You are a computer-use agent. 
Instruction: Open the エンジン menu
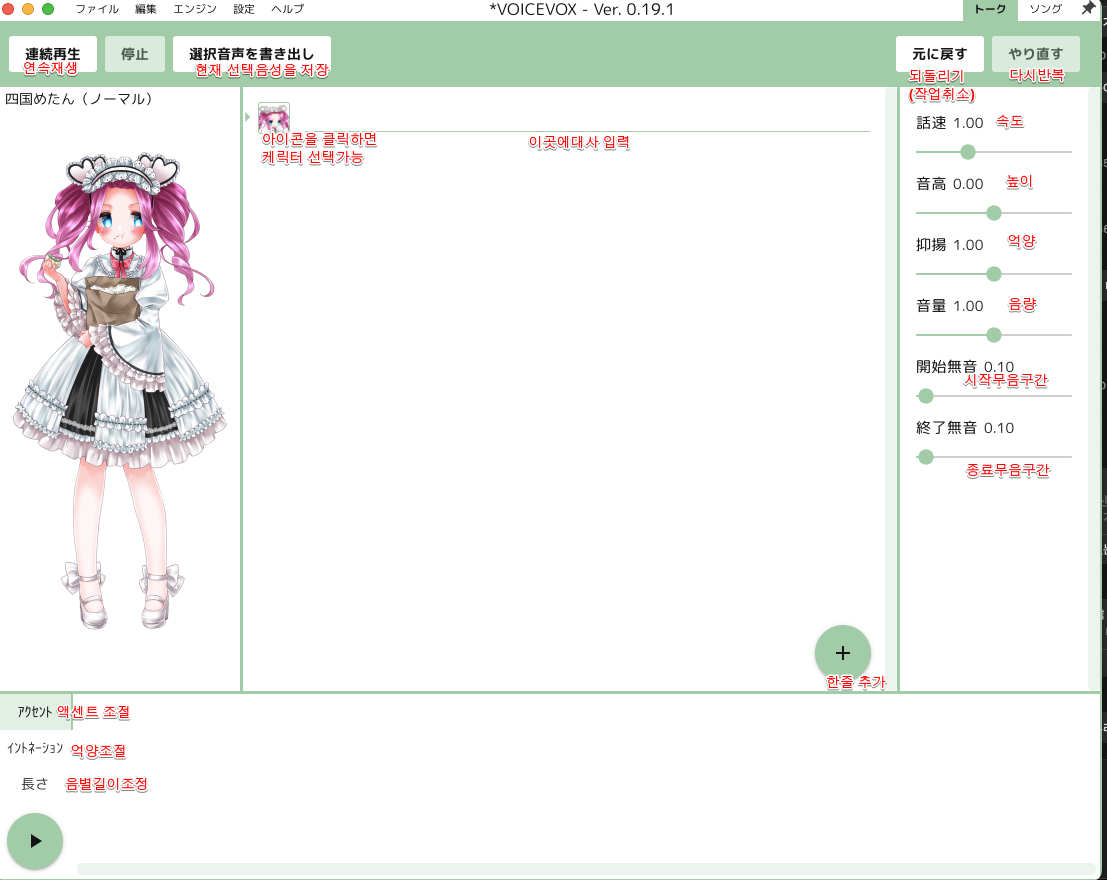195,9
